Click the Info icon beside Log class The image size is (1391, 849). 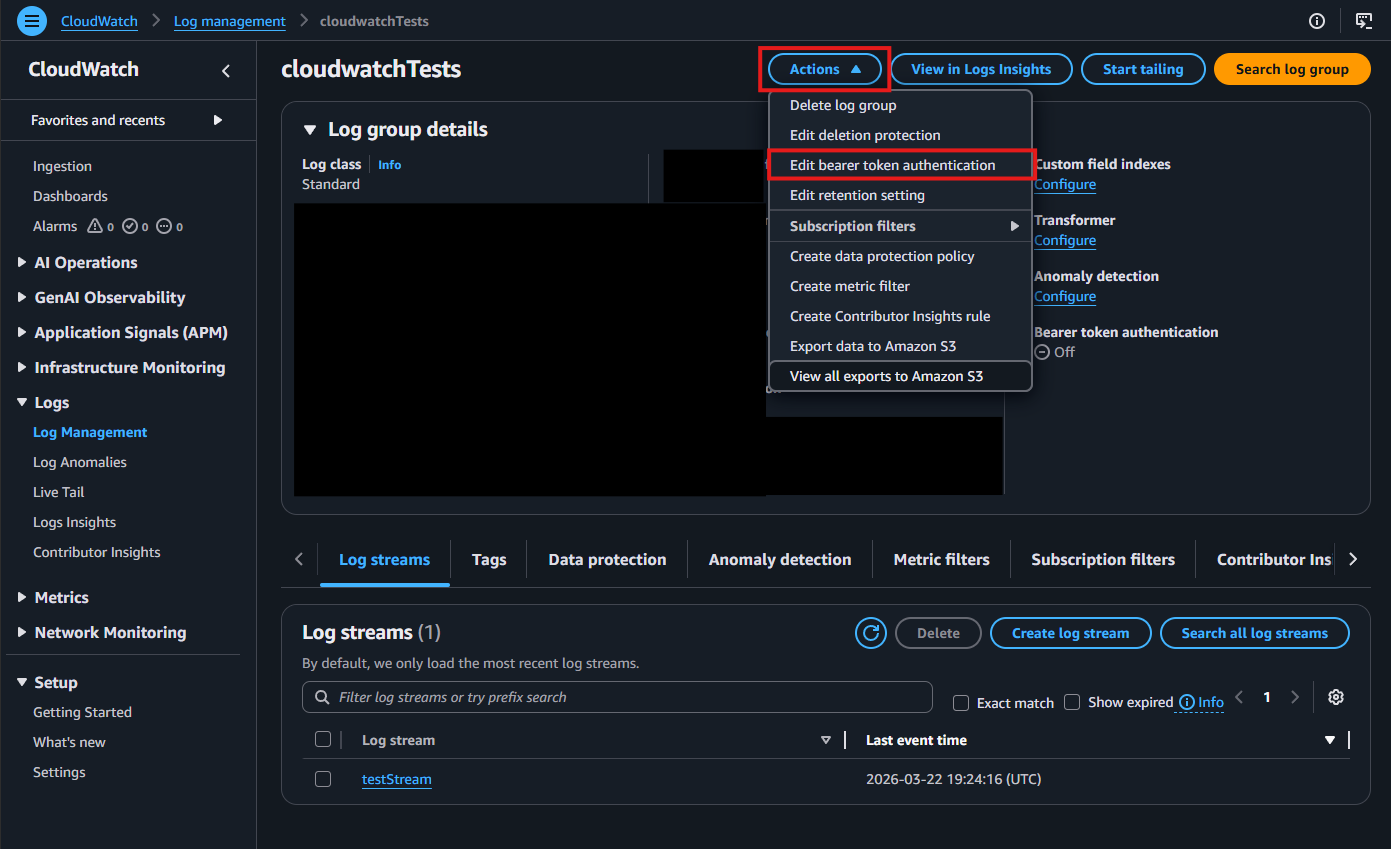(389, 164)
